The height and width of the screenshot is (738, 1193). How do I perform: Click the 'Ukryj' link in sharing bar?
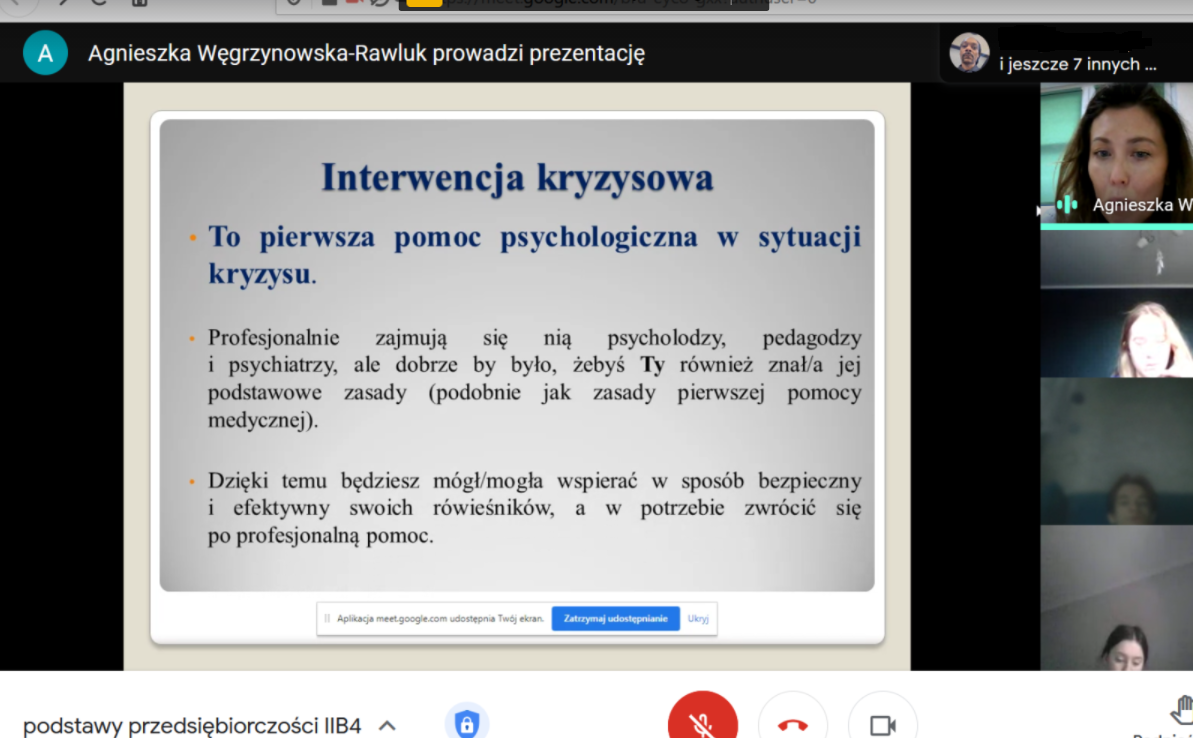click(698, 619)
